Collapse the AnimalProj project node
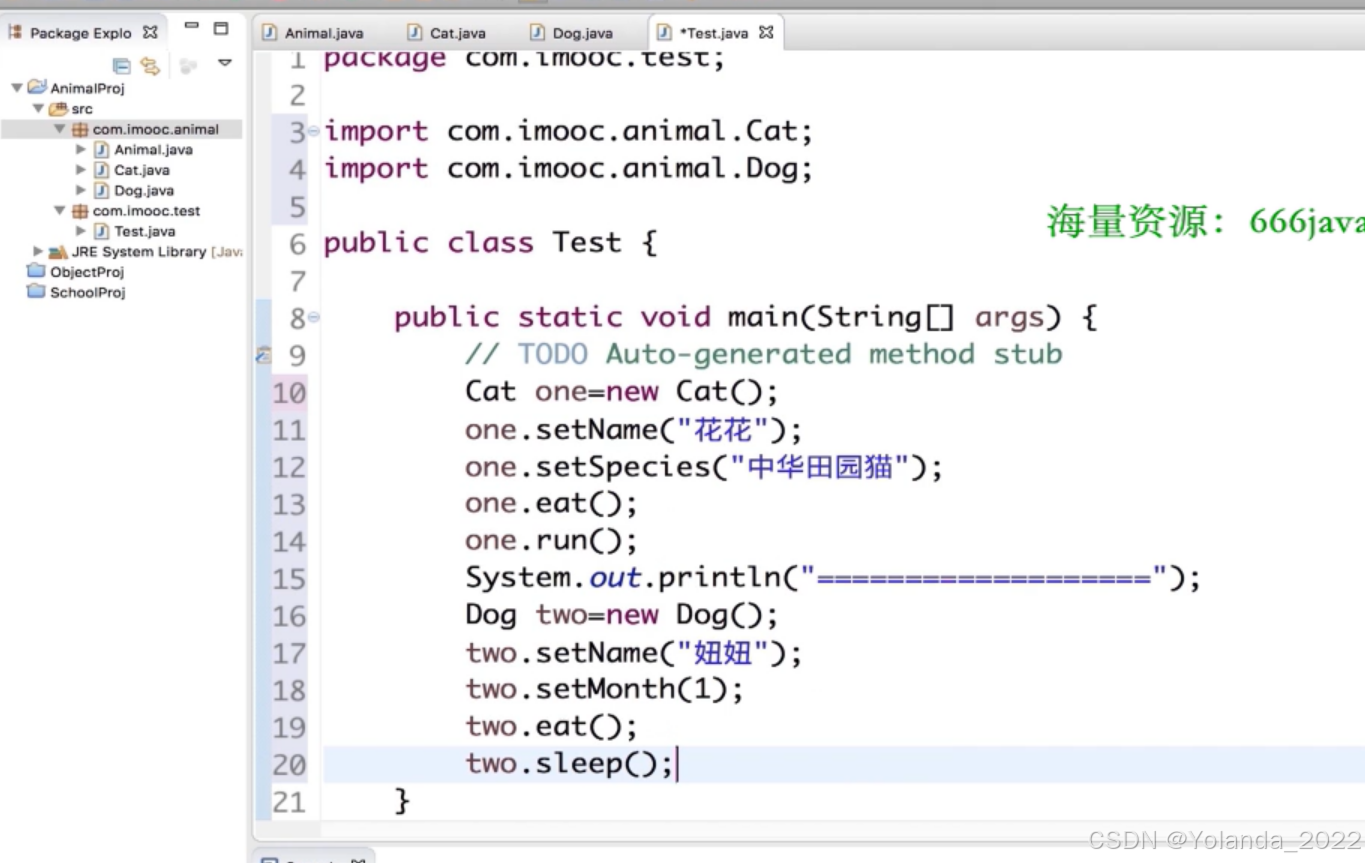1365x863 pixels. (x=16, y=88)
